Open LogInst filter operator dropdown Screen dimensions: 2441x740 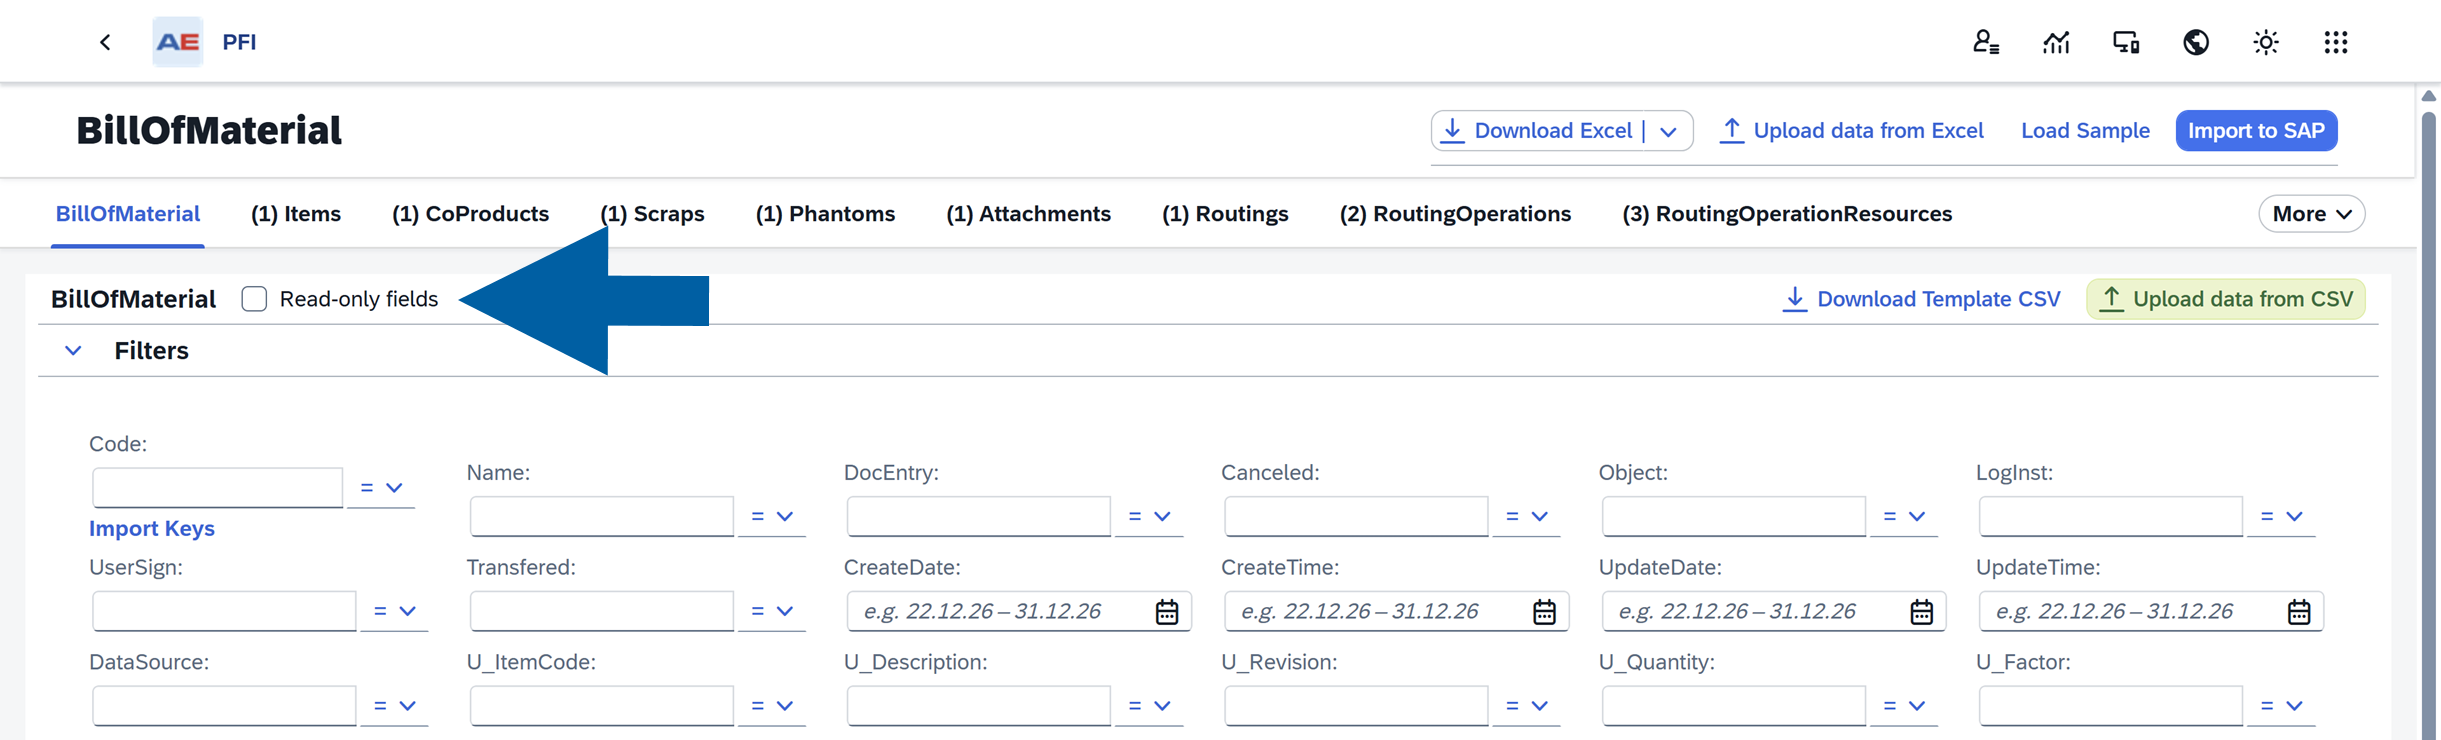[x=2282, y=516]
